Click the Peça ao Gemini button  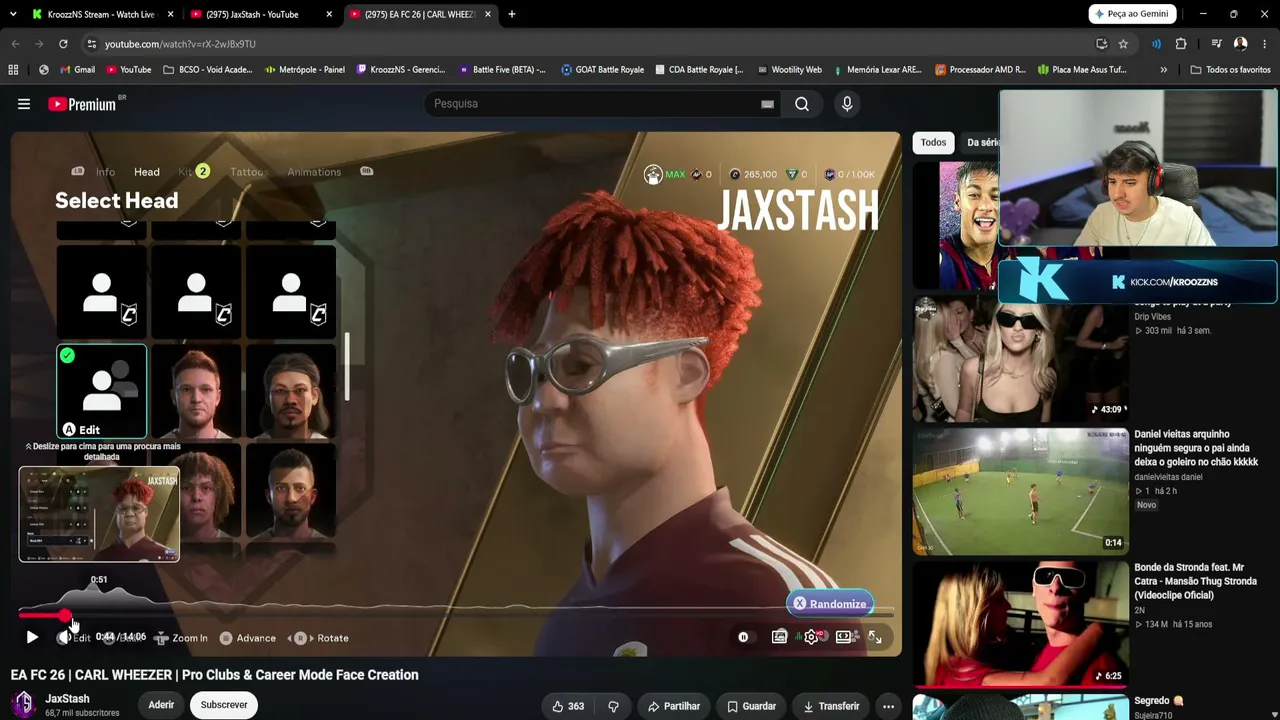pyautogui.click(x=1131, y=14)
